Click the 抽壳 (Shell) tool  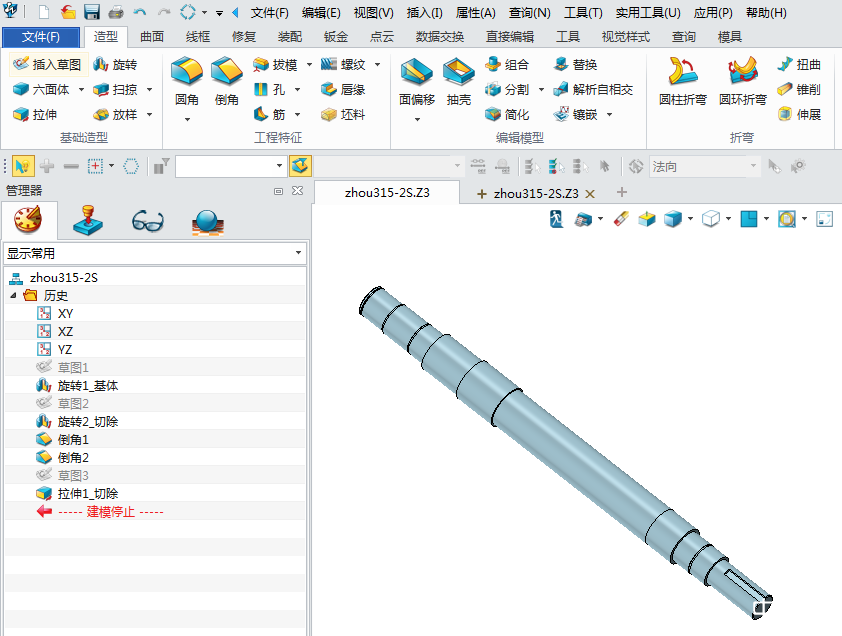459,82
